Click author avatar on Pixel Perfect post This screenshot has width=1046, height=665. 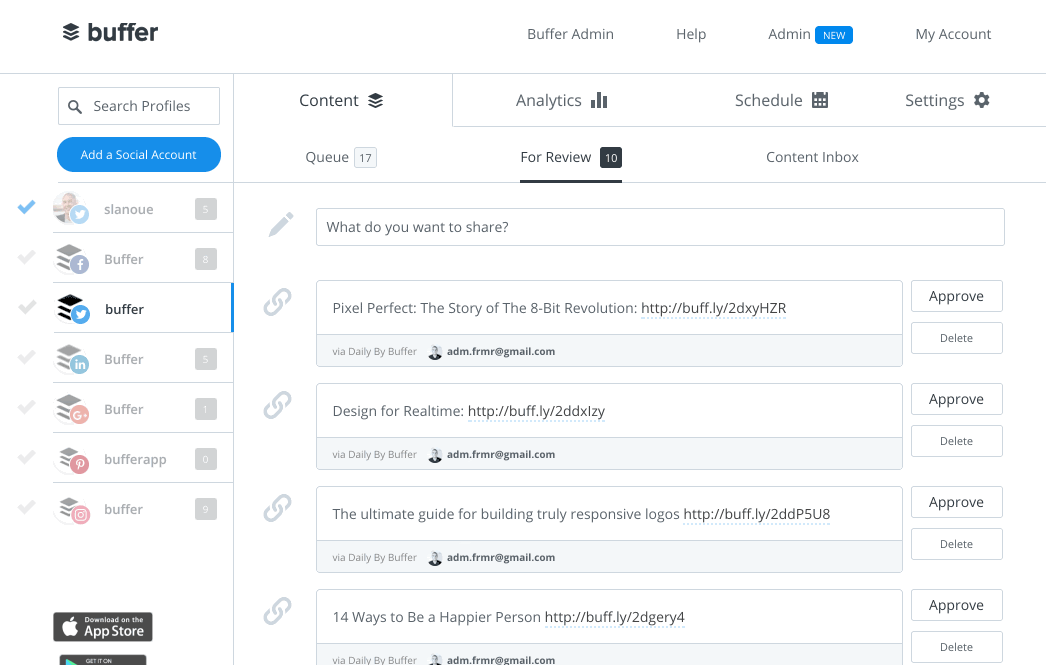tap(435, 352)
